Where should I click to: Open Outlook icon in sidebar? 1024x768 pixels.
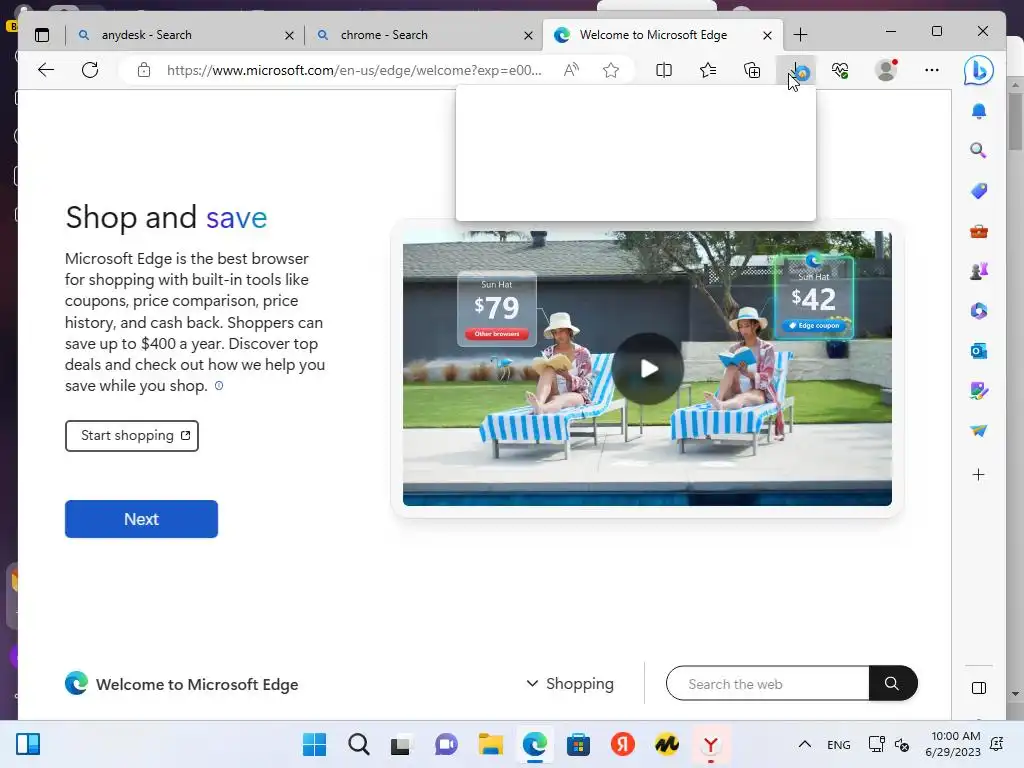point(978,351)
